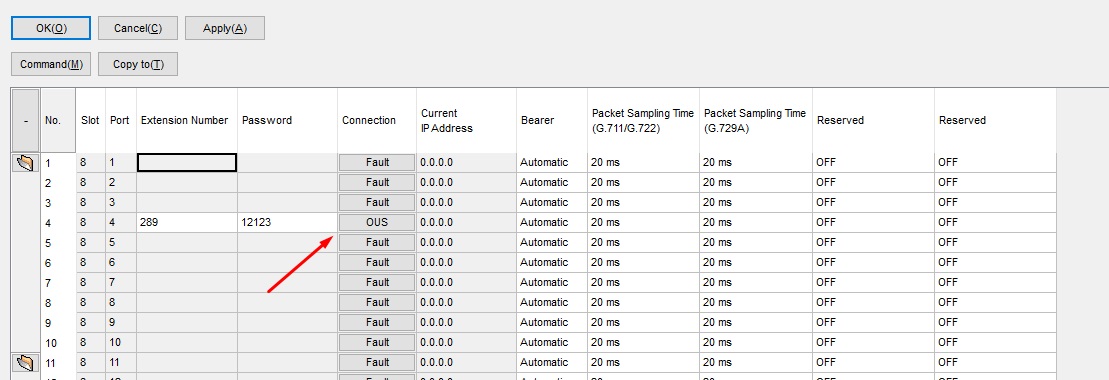Screen dimensions: 1109x380
Task: Select the Extension Number field in row 1
Action: coord(187,163)
